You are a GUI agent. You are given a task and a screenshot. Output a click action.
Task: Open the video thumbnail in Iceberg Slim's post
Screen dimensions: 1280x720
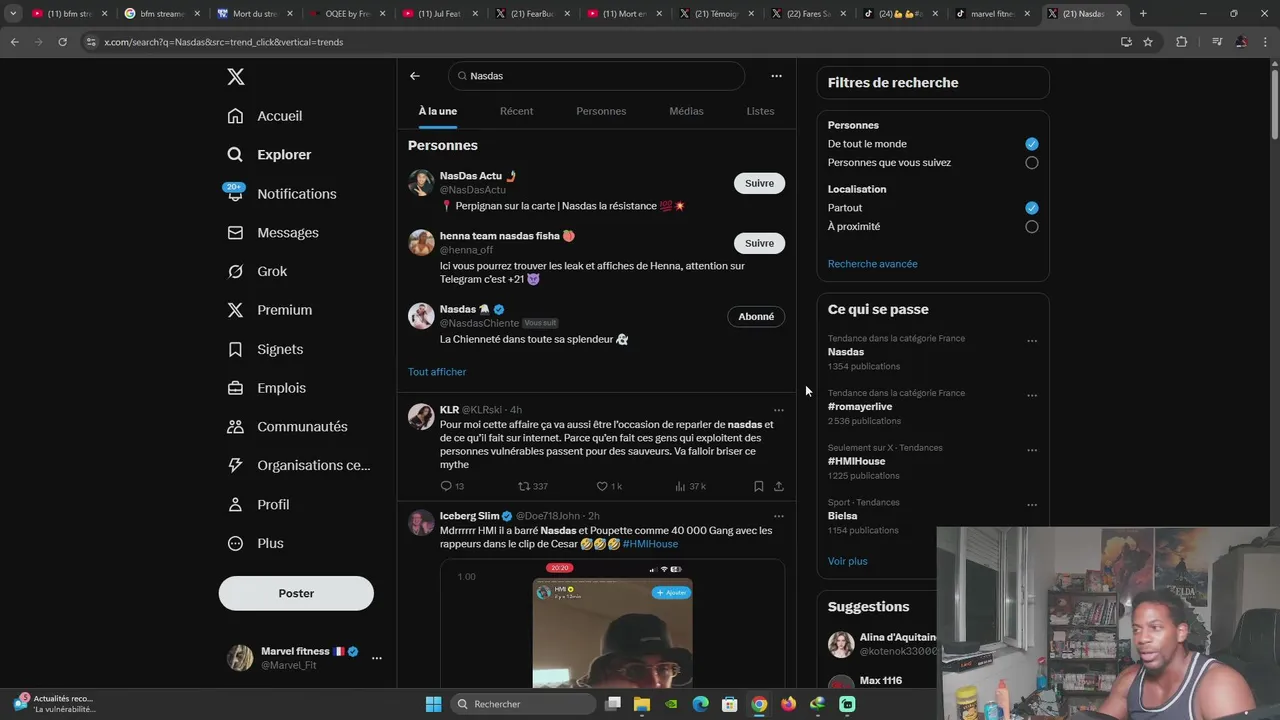[x=612, y=625]
